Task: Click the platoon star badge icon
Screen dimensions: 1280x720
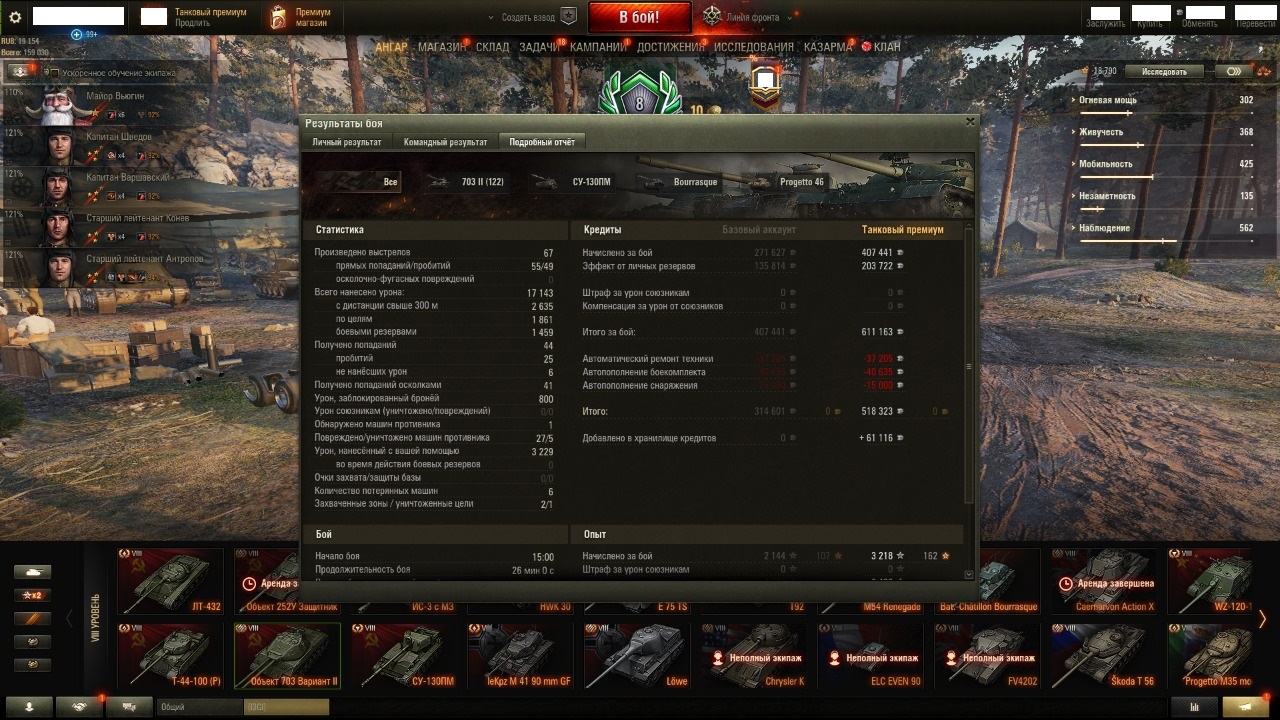Action: 568,17
